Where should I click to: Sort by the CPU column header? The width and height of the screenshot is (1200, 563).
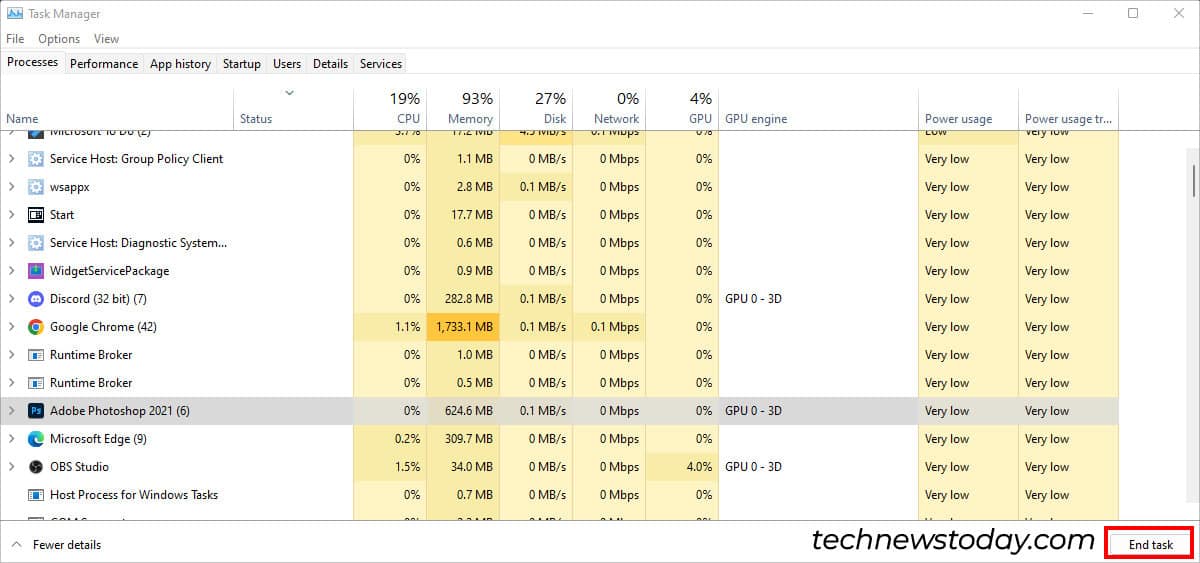390,108
